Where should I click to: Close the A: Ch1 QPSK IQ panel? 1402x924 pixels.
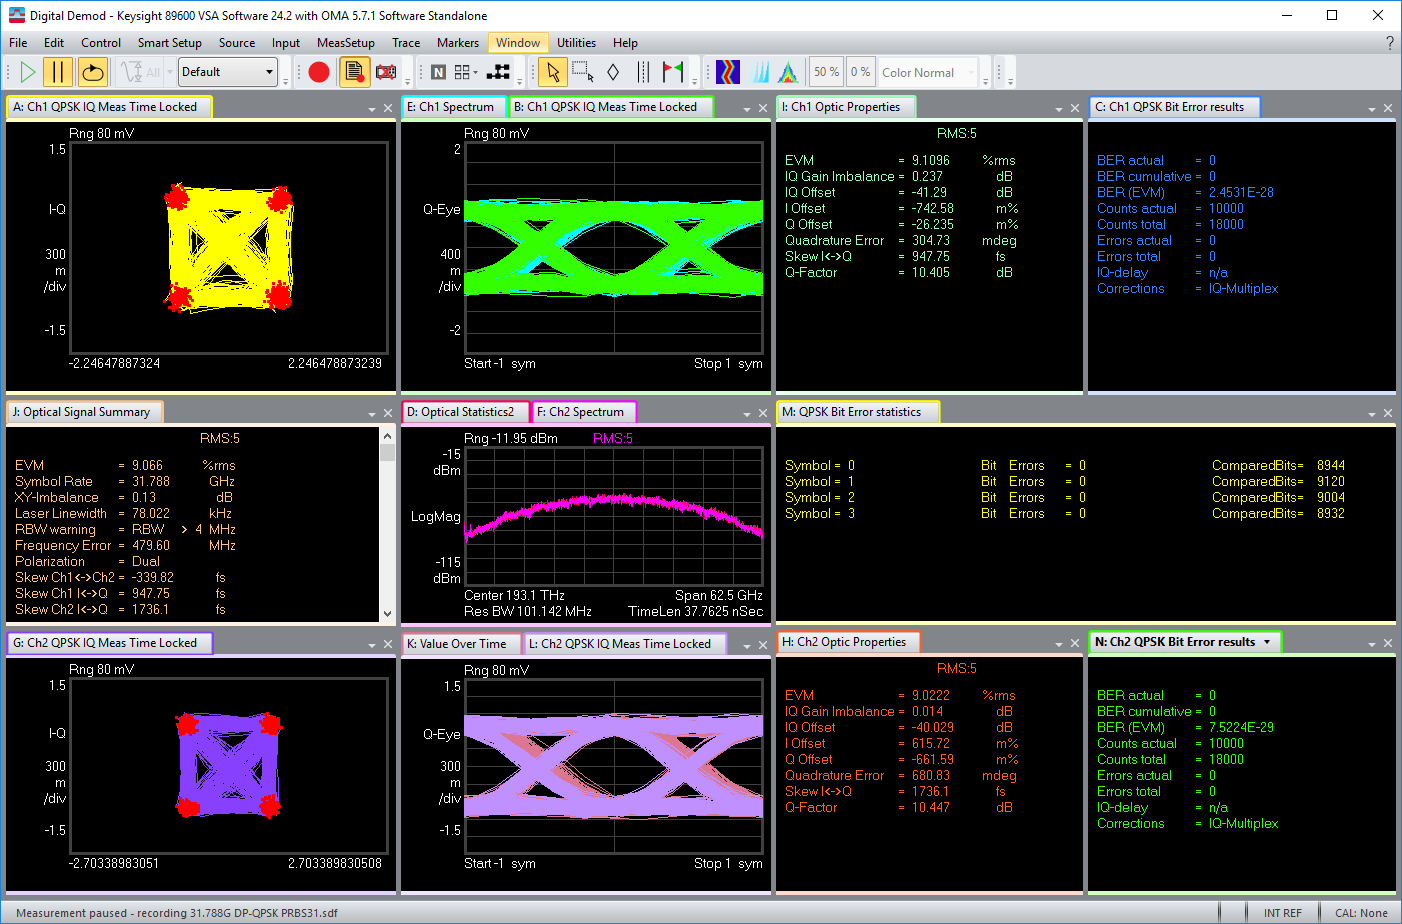click(x=388, y=109)
